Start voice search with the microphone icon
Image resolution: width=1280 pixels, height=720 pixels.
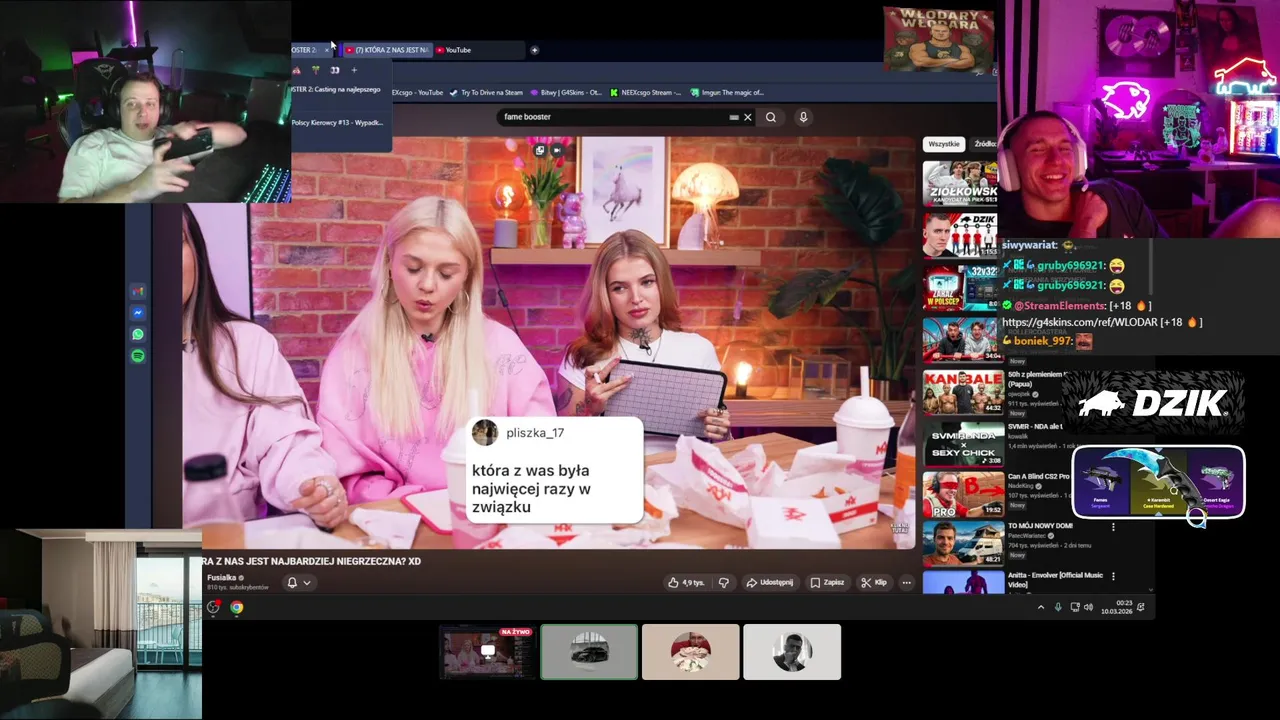(803, 117)
